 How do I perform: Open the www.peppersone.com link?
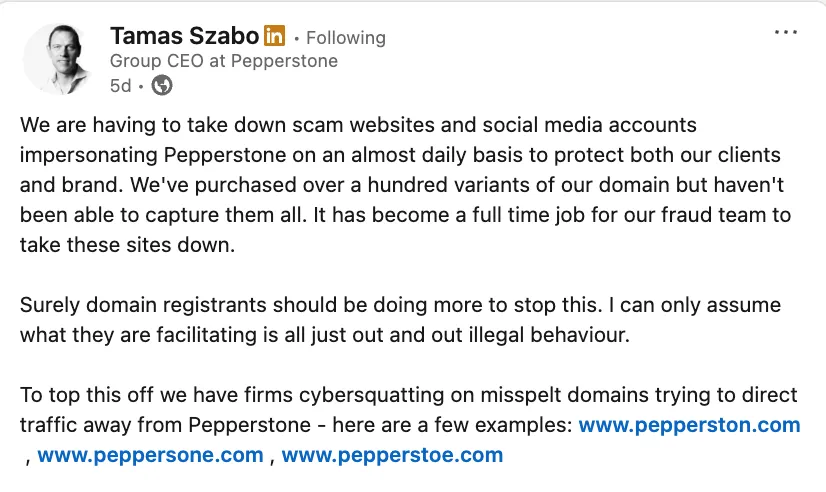(x=150, y=455)
